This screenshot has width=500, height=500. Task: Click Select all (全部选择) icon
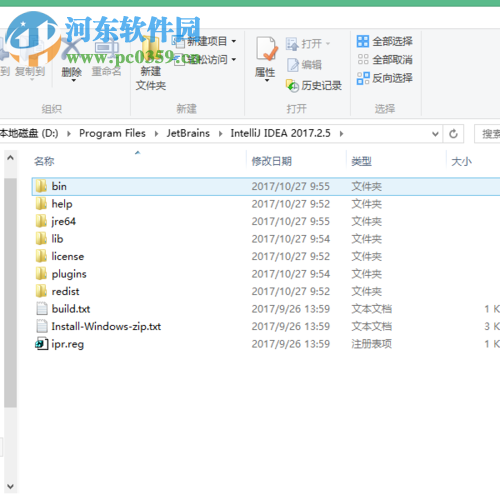click(363, 41)
